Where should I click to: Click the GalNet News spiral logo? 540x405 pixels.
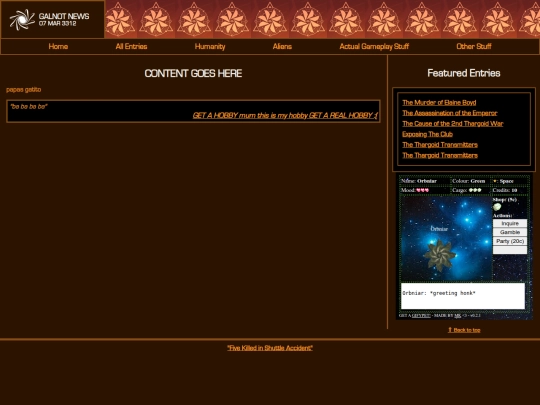coord(22,19)
